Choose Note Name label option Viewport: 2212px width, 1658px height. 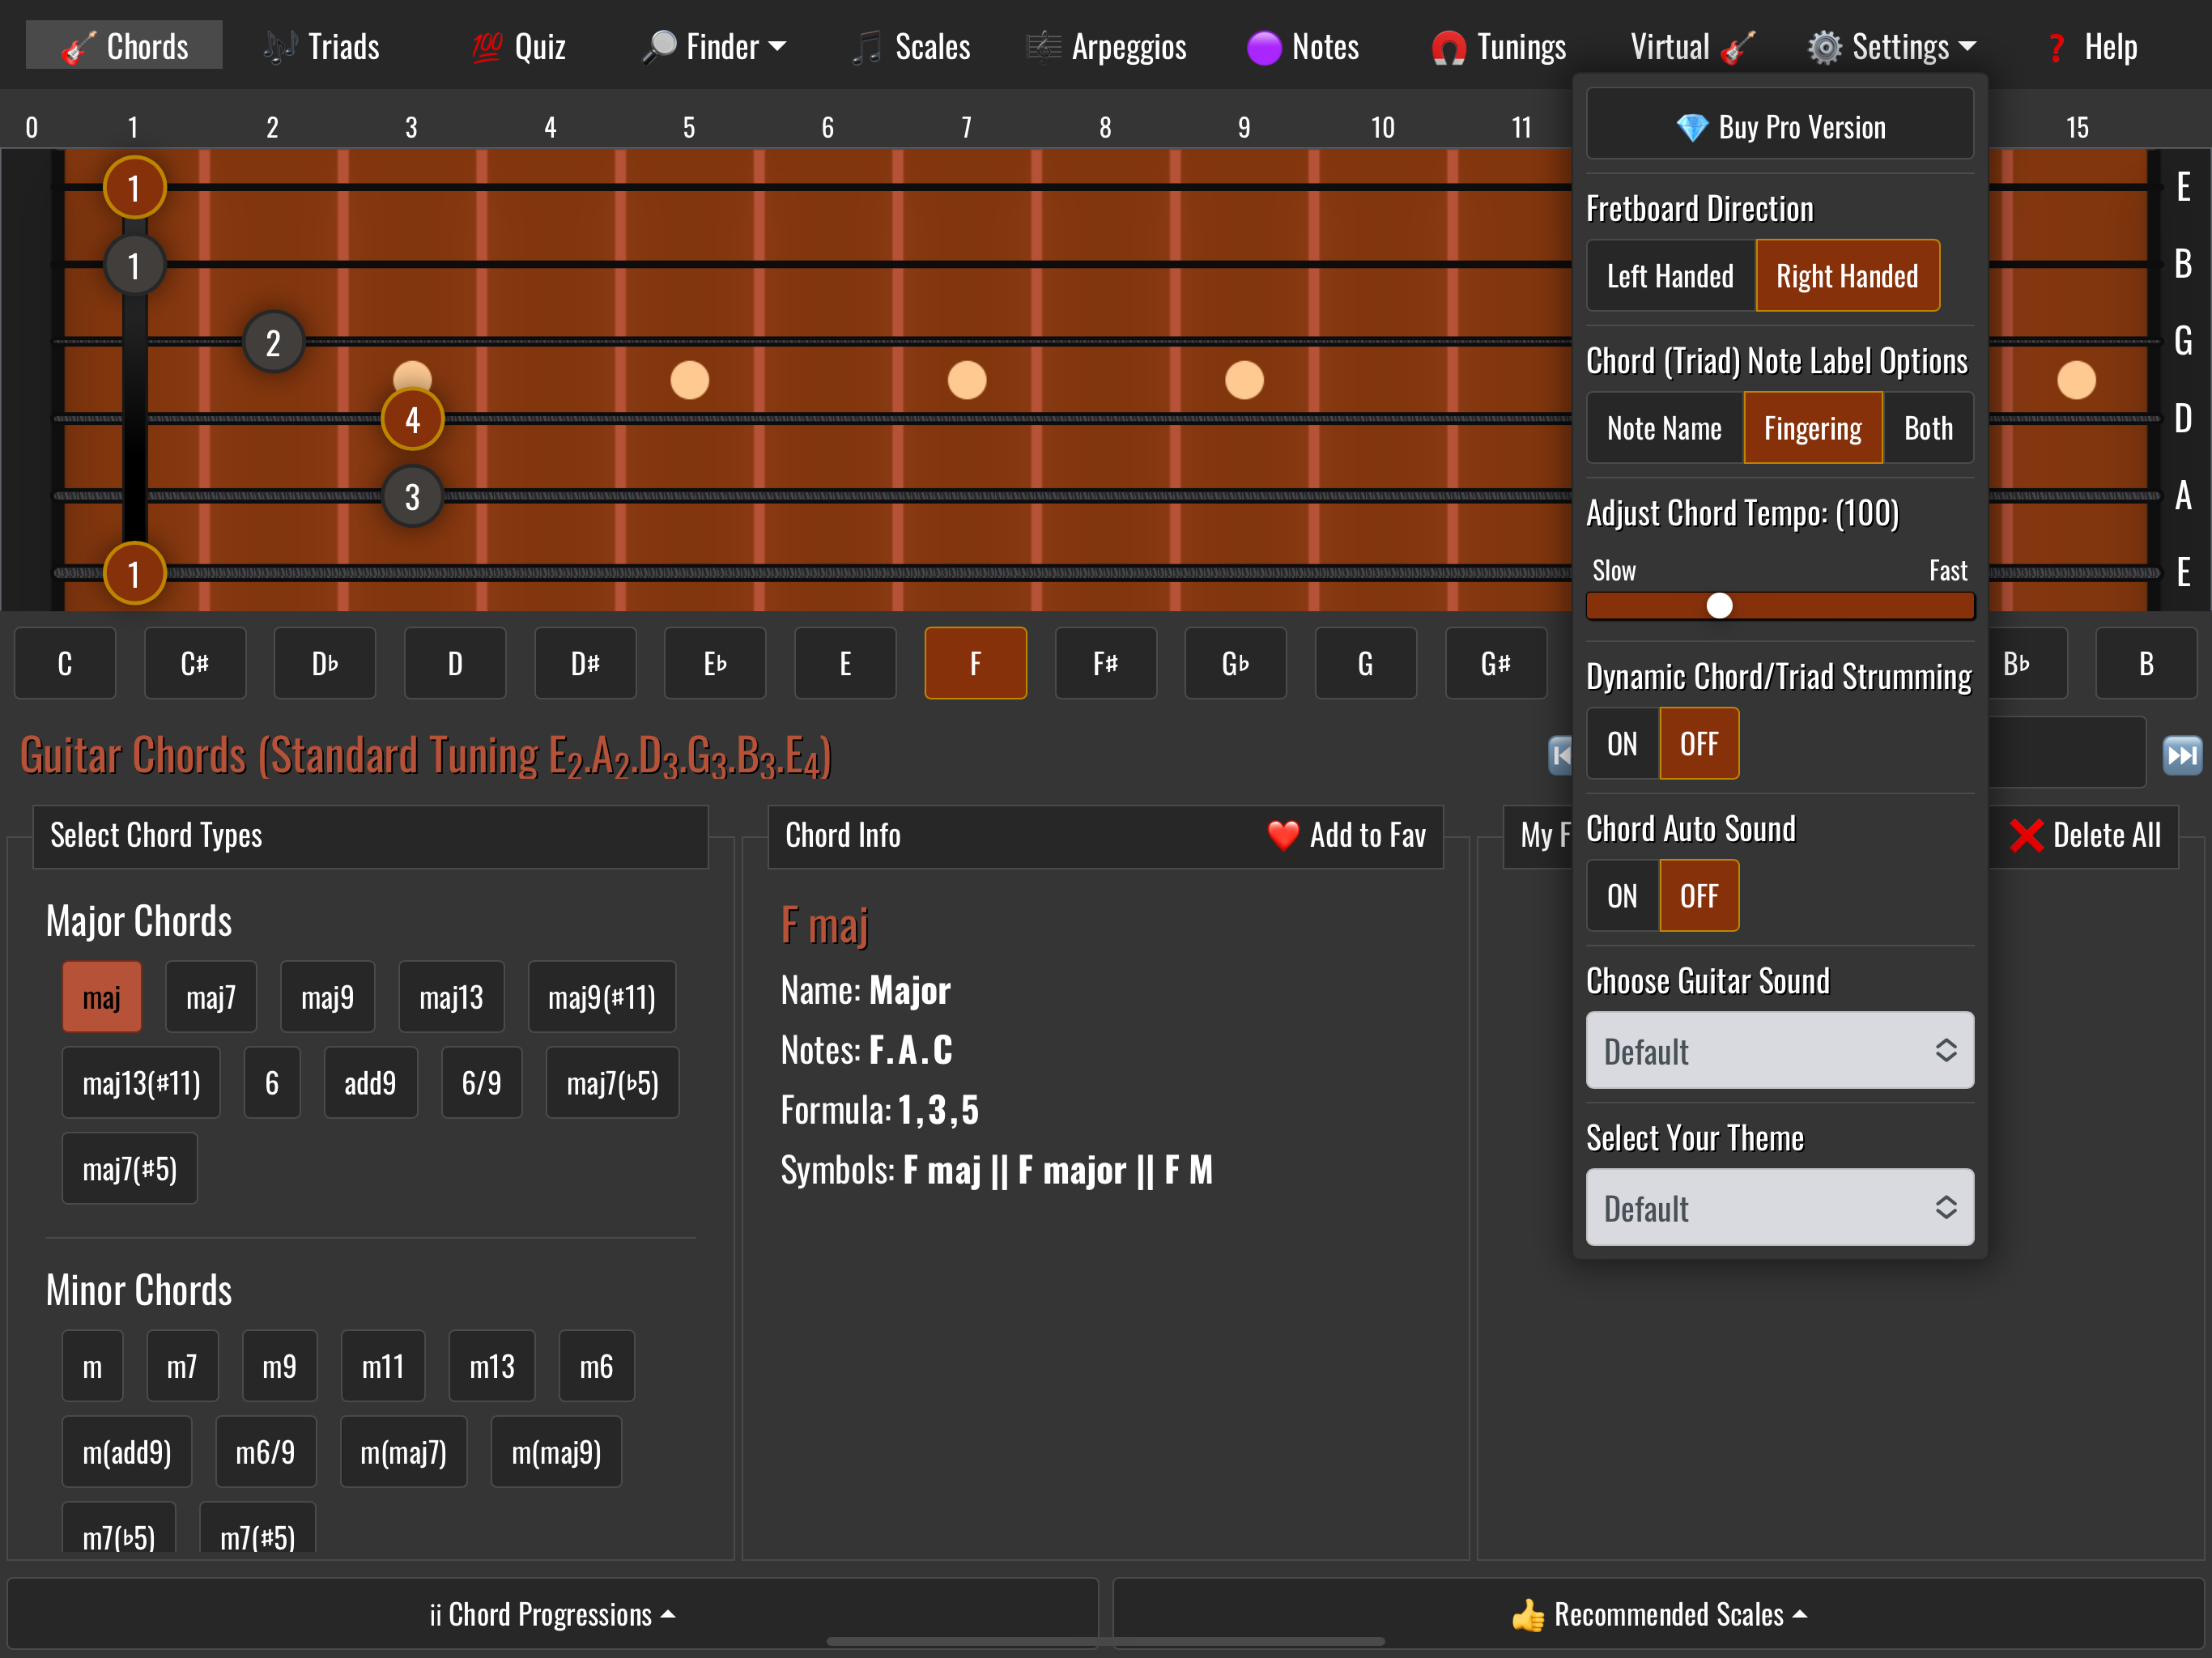(1664, 428)
